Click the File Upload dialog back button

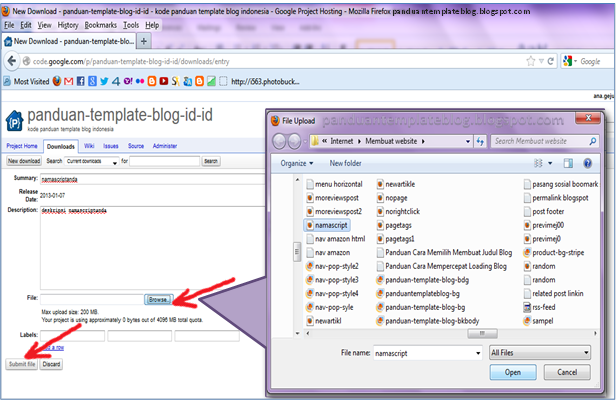[x=279, y=141]
